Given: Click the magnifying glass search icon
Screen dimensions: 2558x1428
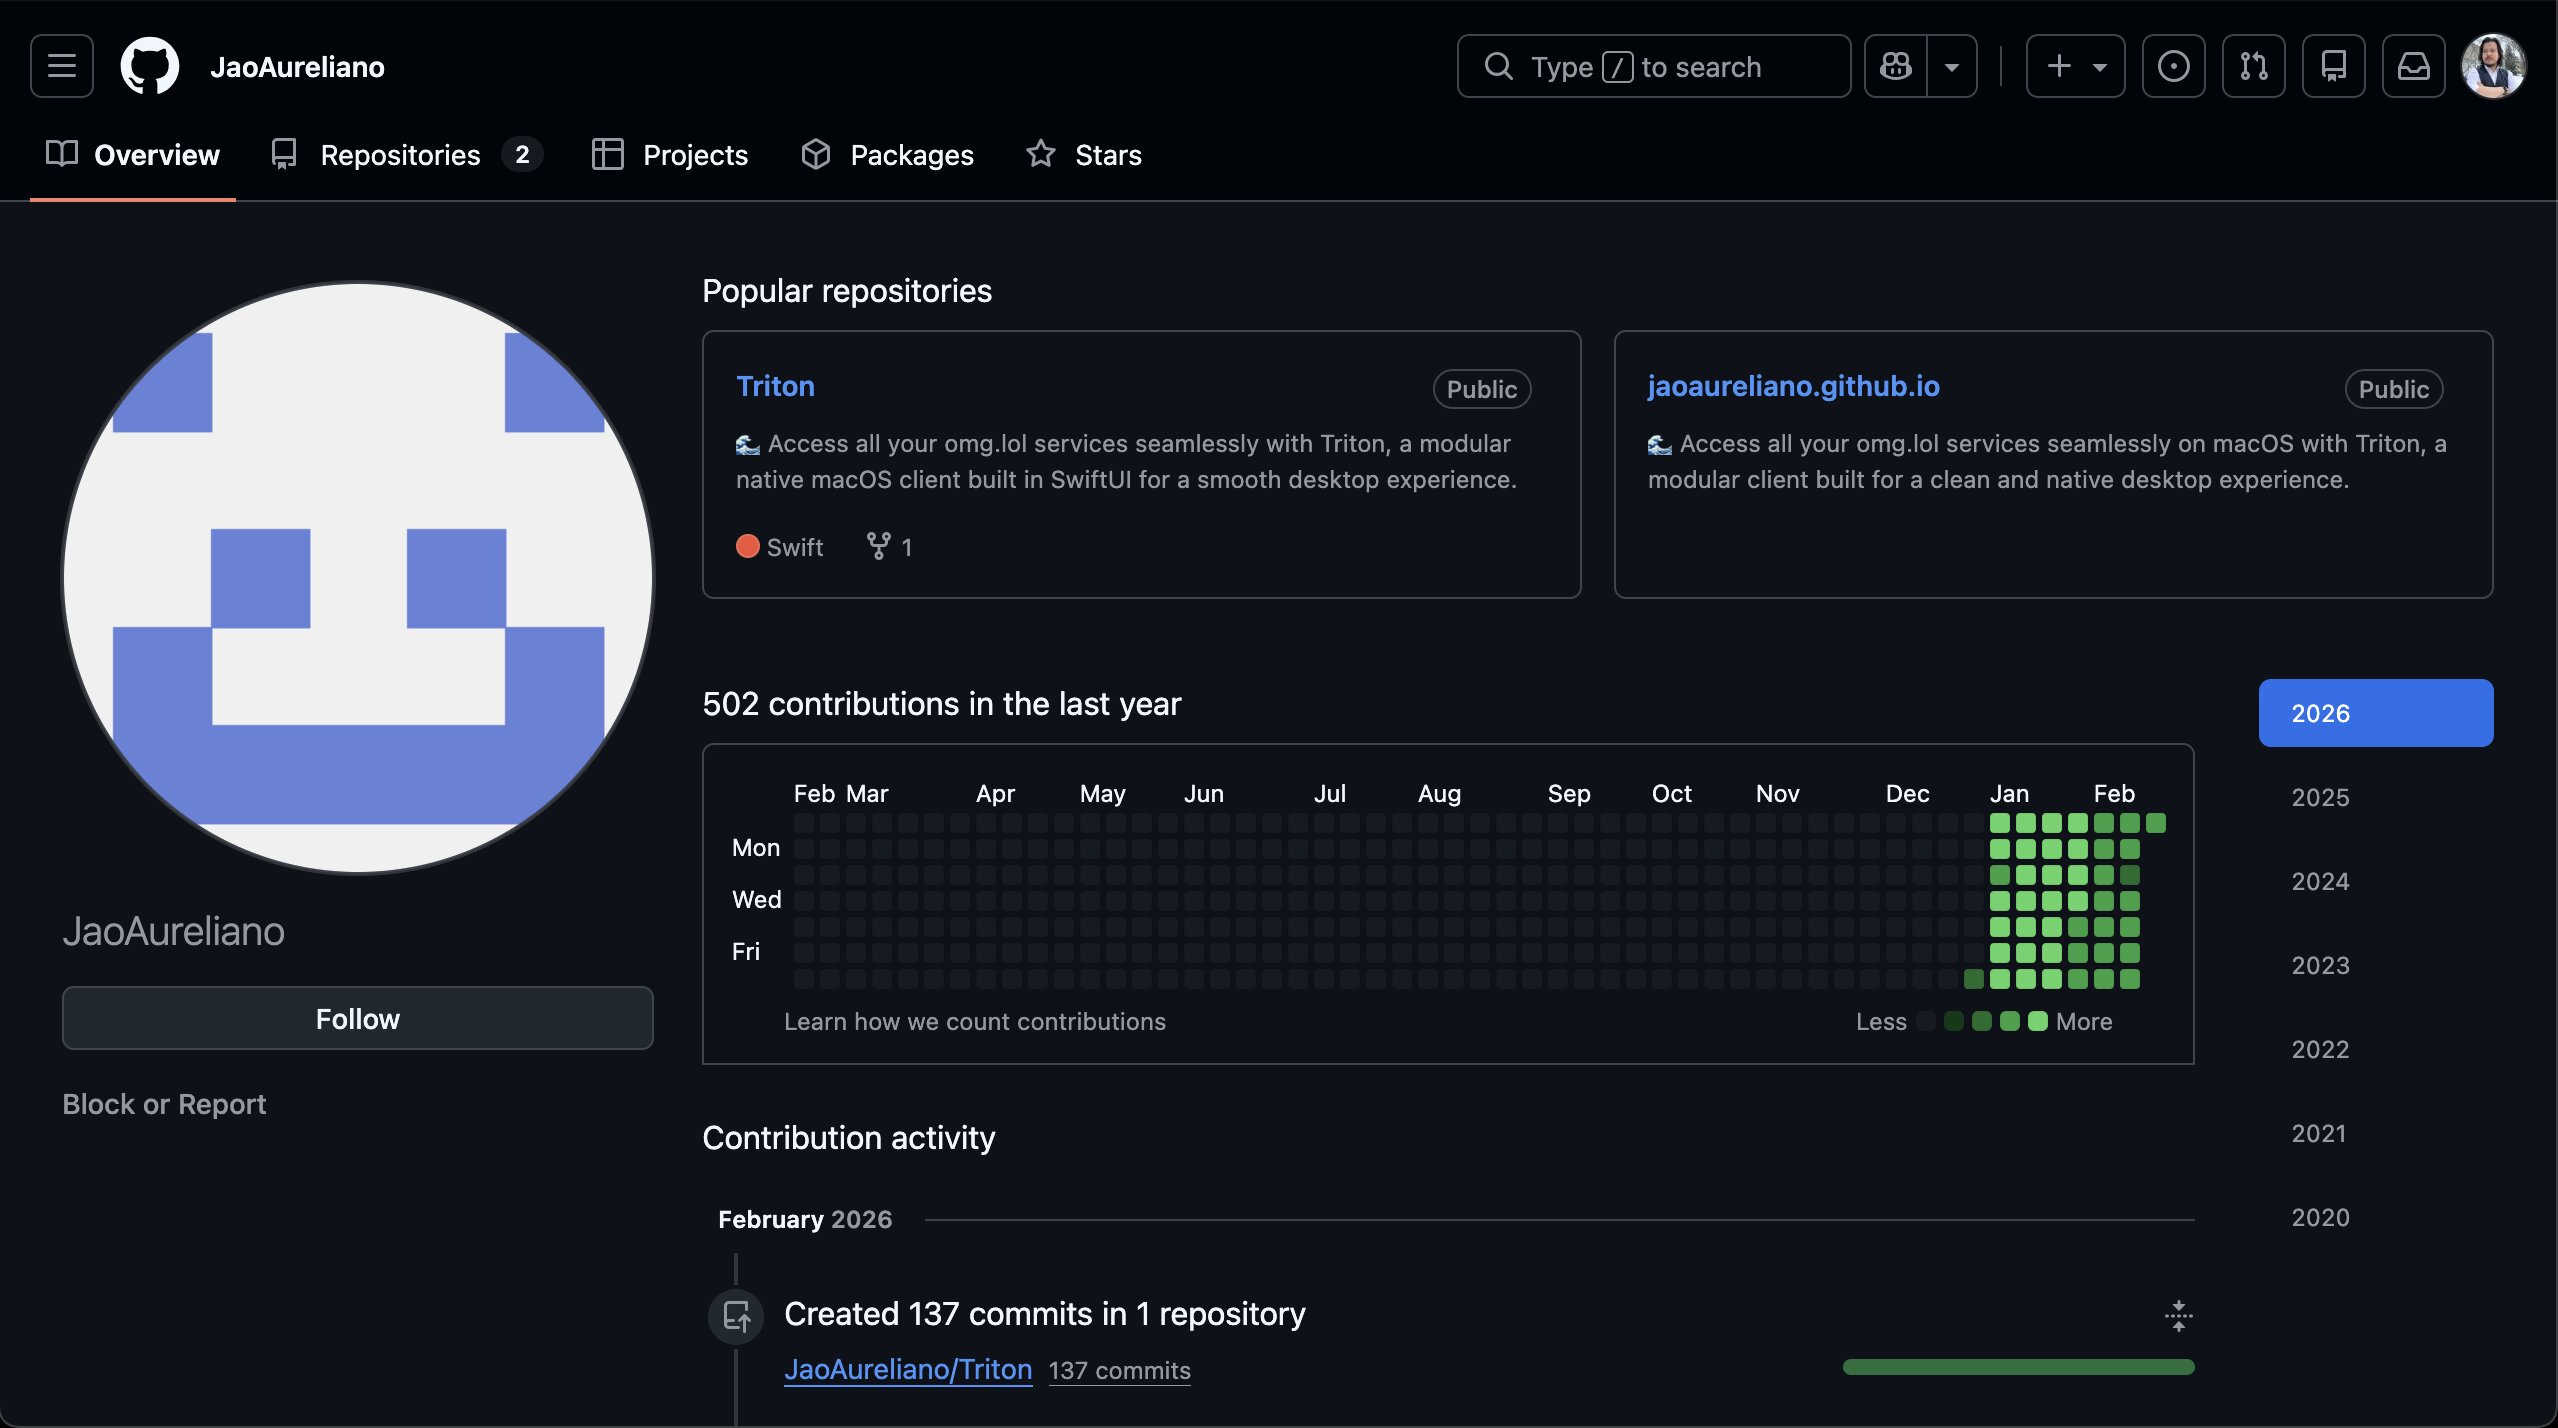Looking at the screenshot, I should click(1499, 66).
